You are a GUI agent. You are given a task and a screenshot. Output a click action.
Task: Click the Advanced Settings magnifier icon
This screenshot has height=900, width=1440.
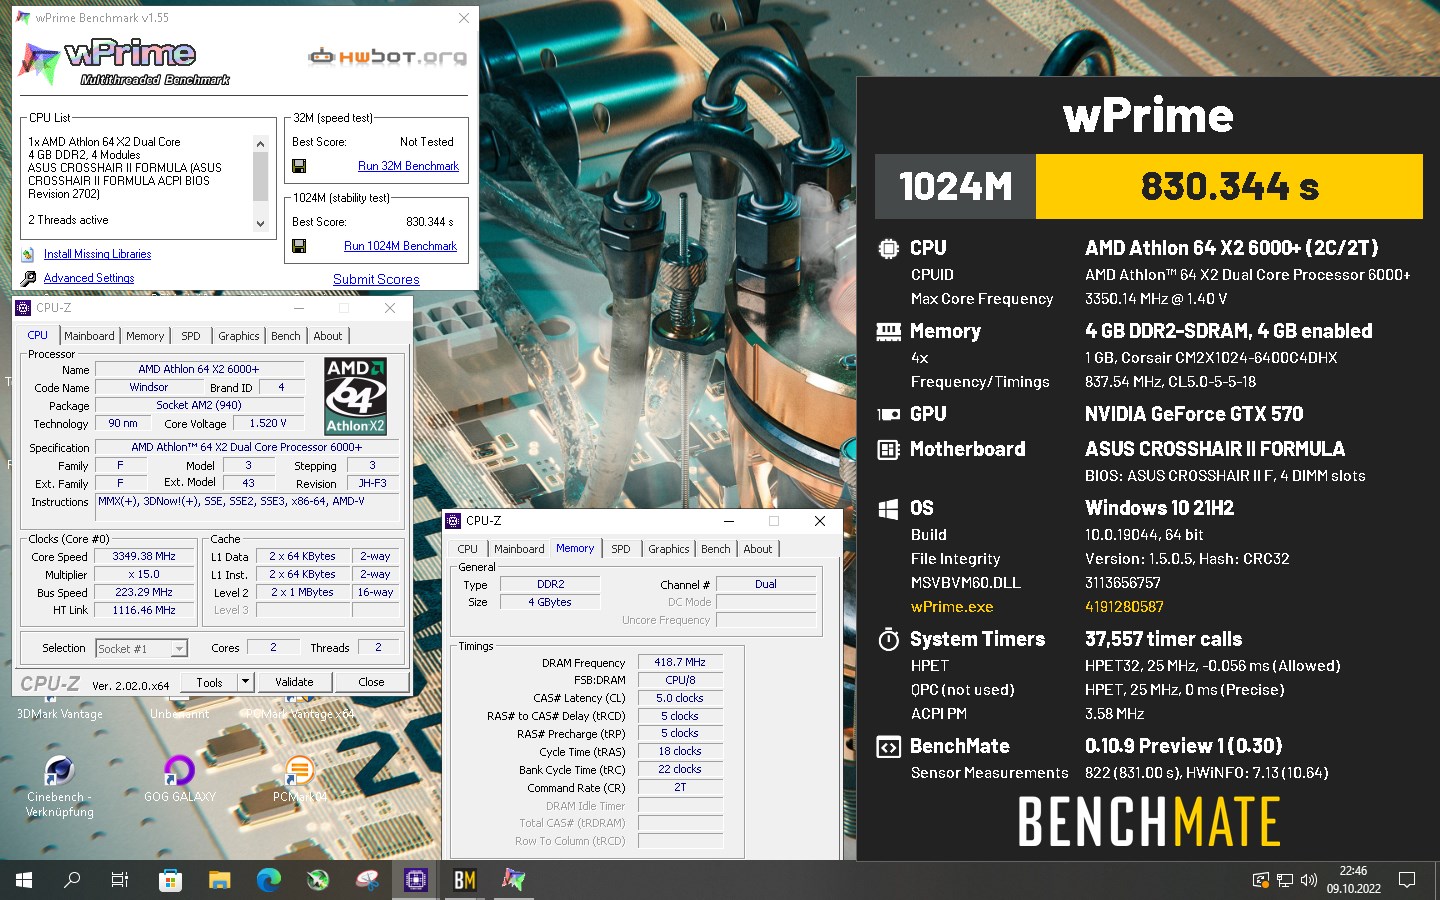[28, 278]
